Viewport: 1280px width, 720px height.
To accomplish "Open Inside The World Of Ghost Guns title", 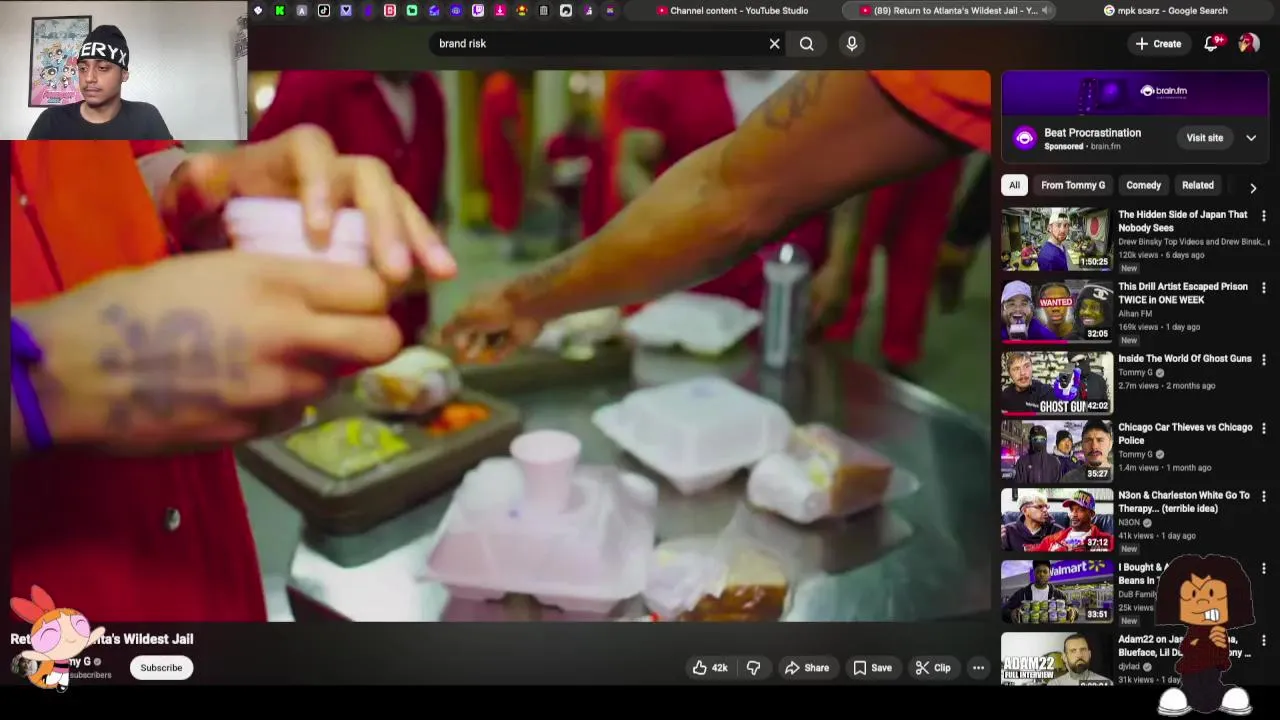I will (x=1185, y=358).
